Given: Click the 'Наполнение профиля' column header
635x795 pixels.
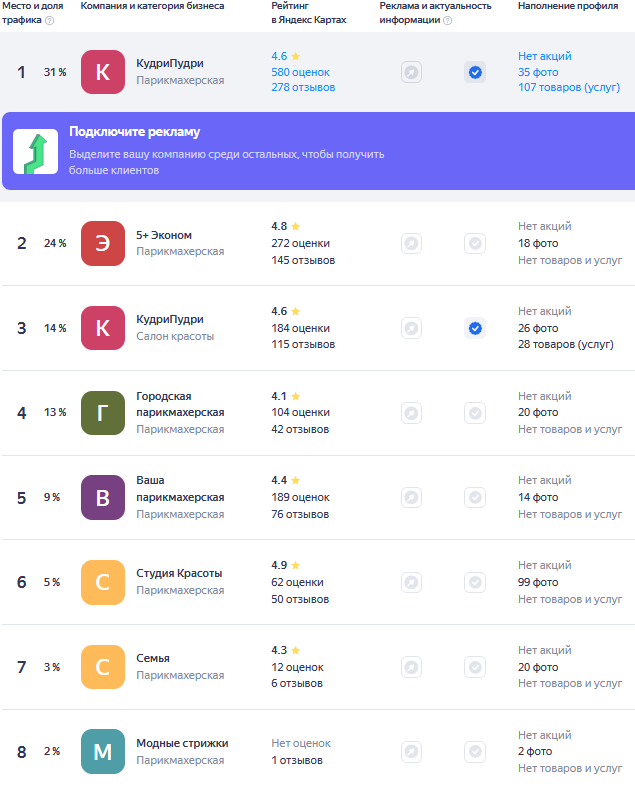Looking at the screenshot, I should 568,6.
